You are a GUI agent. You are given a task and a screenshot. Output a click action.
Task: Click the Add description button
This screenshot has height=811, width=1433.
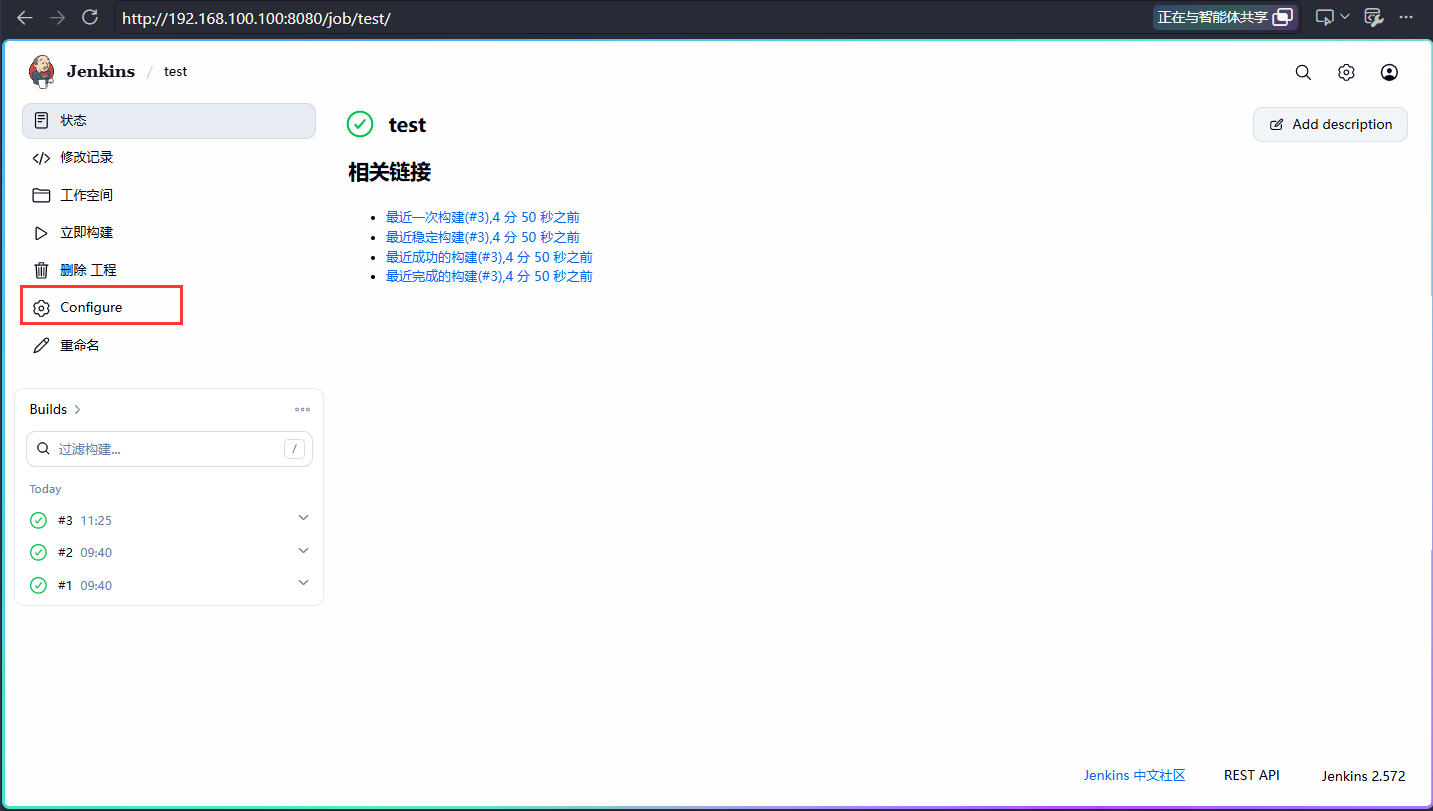[x=1330, y=125]
